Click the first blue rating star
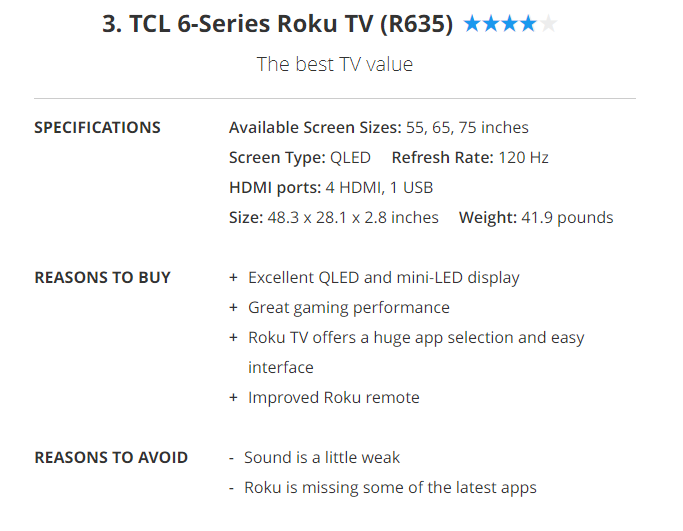 click(x=472, y=24)
